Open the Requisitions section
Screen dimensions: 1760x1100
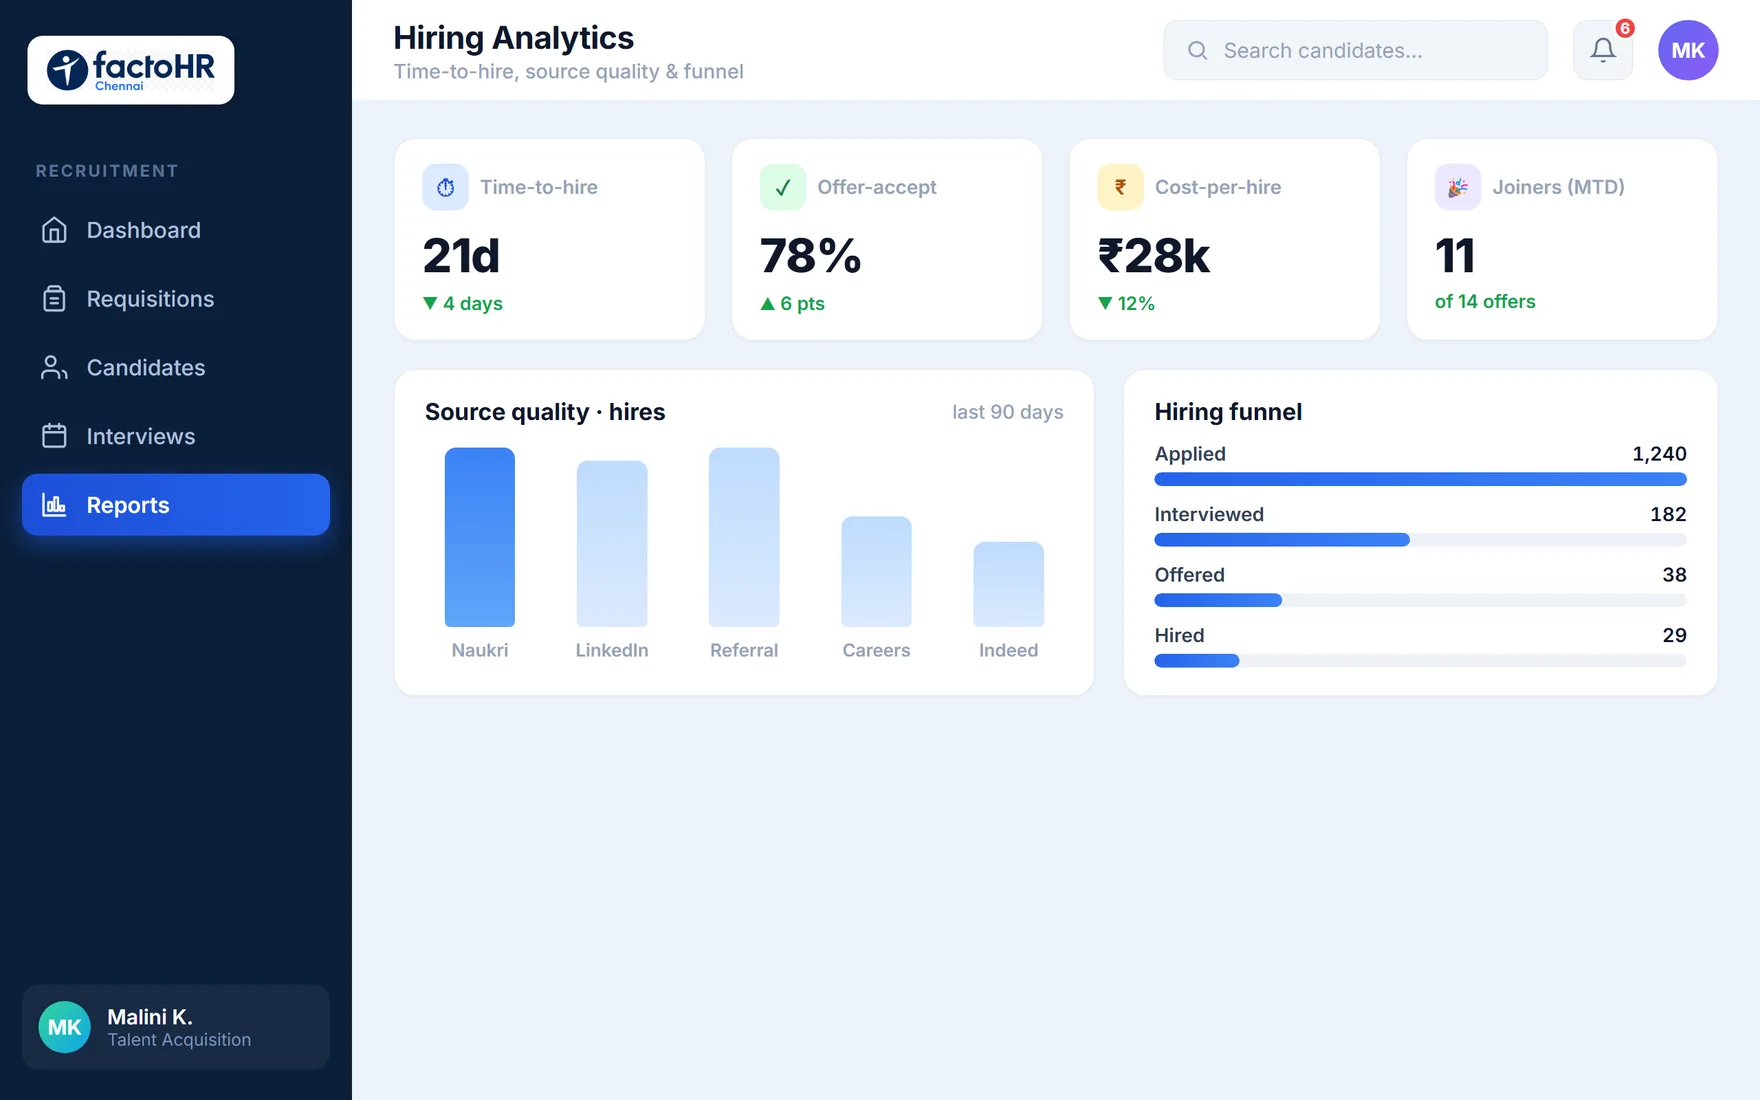176,299
